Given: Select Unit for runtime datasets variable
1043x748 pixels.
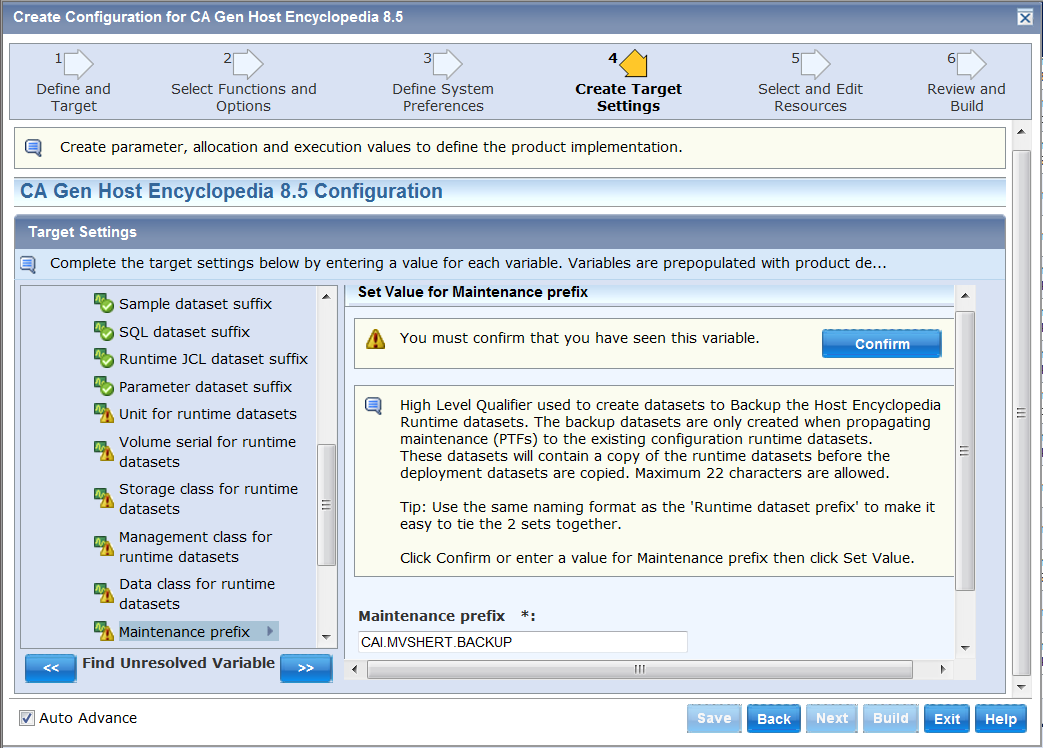Looking at the screenshot, I should click(208, 414).
